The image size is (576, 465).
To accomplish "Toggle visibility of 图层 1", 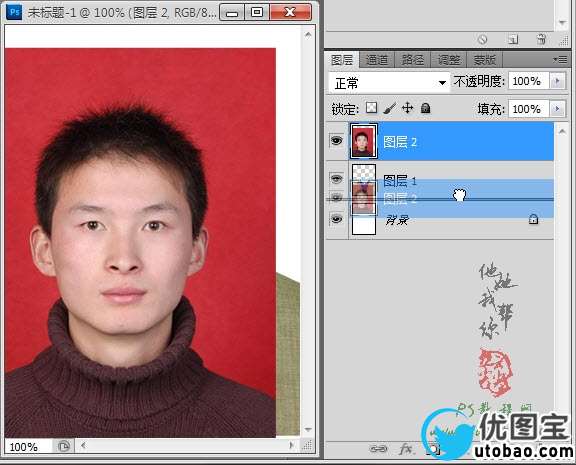I will [336, 179].
